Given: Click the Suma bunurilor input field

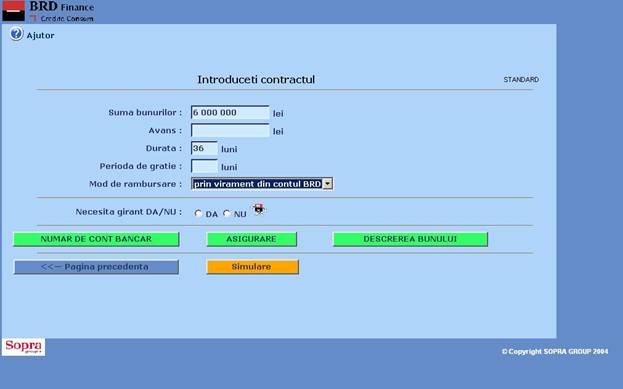Looking at the screenshot, I should point(230,113).
